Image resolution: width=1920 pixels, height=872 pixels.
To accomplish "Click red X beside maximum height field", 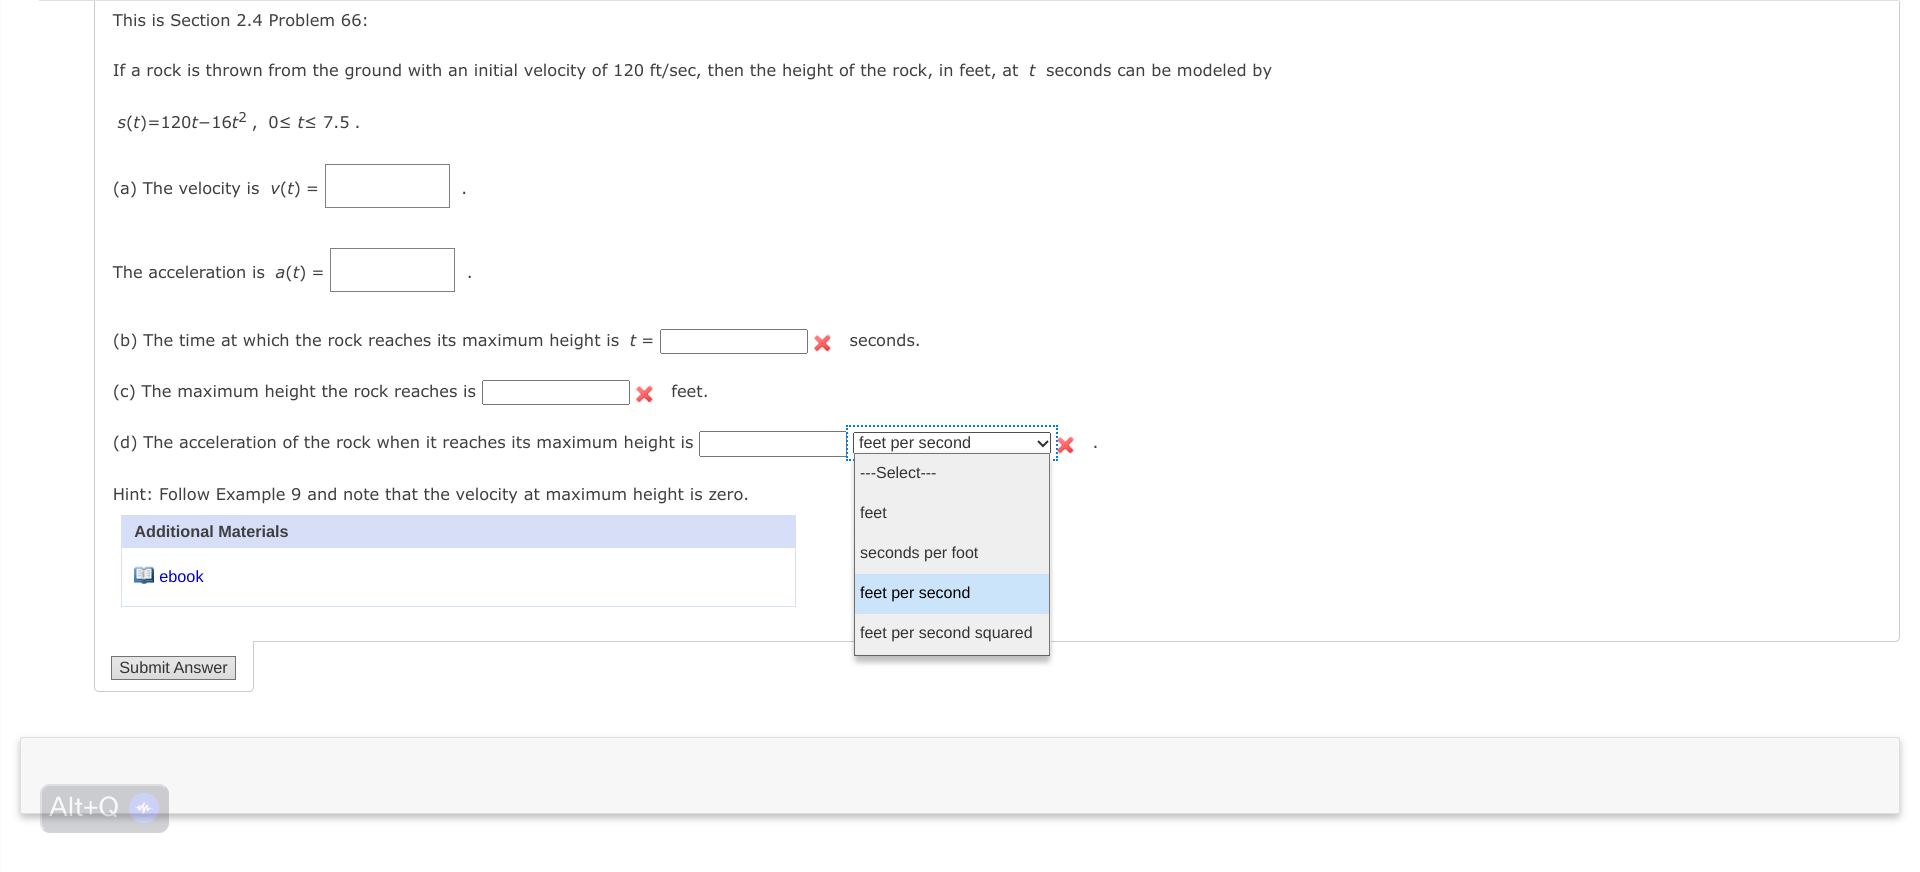I will click(x=644, y=394).
